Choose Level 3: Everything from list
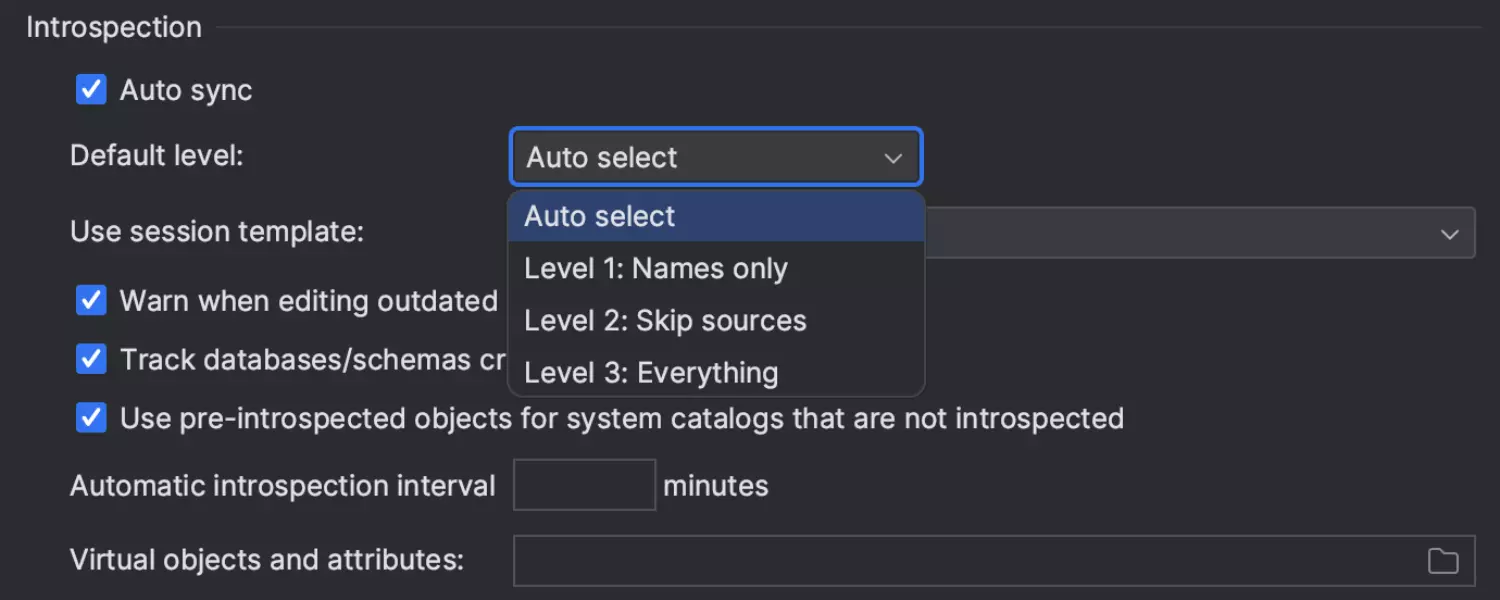 pyautogui.click(x=651, y=373)
